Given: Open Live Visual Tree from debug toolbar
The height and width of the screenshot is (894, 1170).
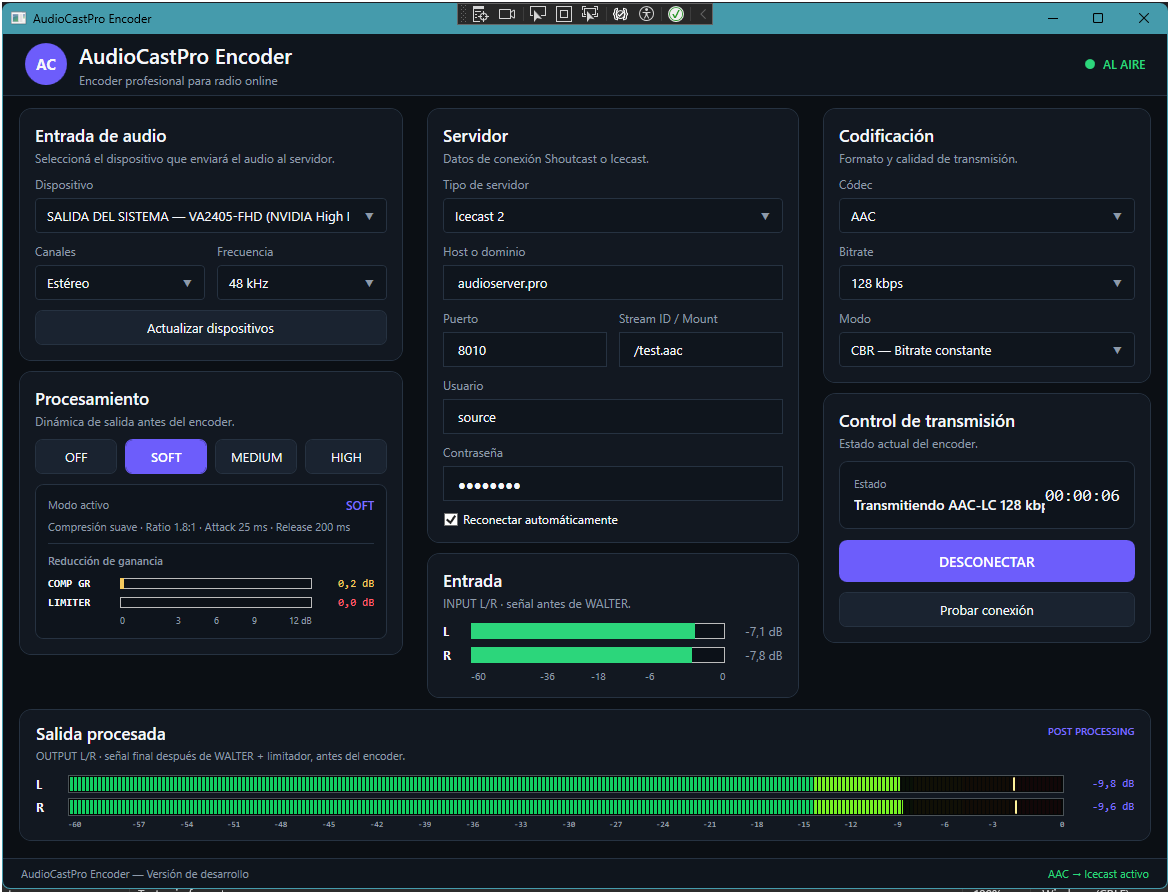Looking at the screenshot, I should (481, 14).
